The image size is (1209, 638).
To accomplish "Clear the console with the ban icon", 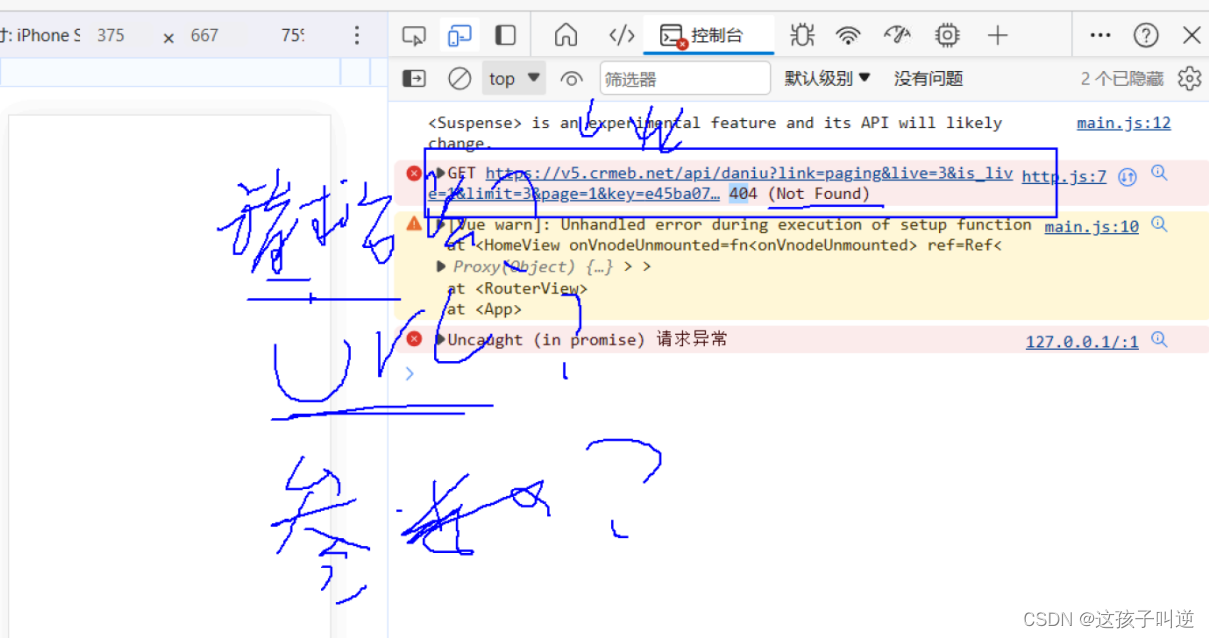I will click(459, 78).
